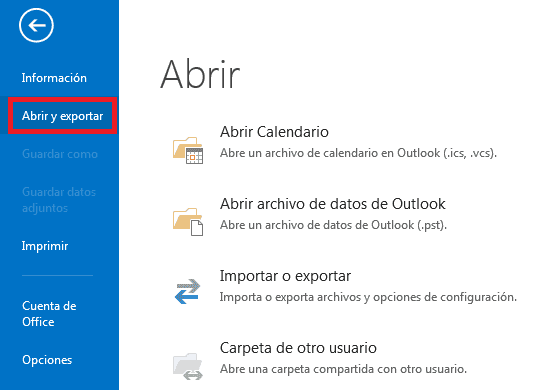Click the 'Importa o exporta archivos' description

[x=368, y=297]
